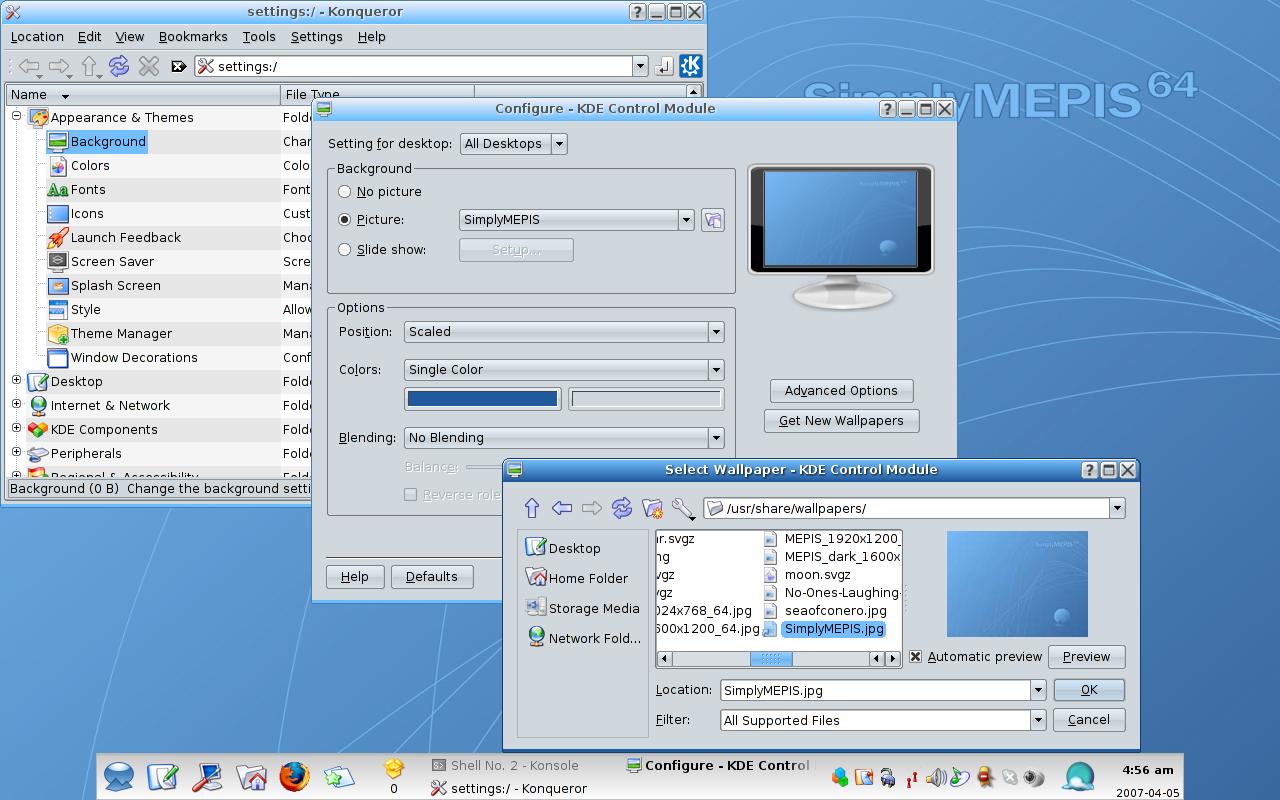Click the KDE gear logo in Konqueror
Image resolution: width=1280 pixels, height=800 pixels.
click(x=691, y=66)
